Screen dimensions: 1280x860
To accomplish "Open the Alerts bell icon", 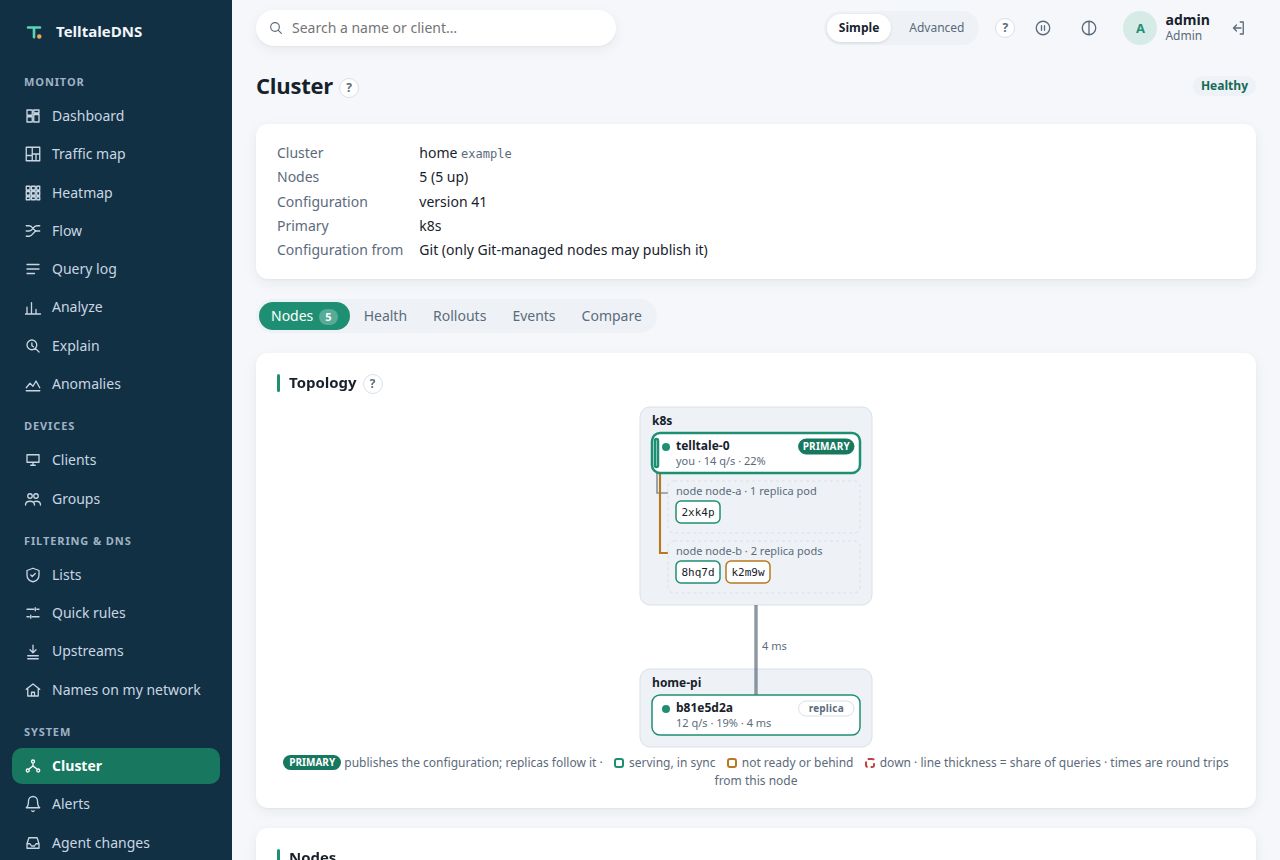I will (33, 804).
